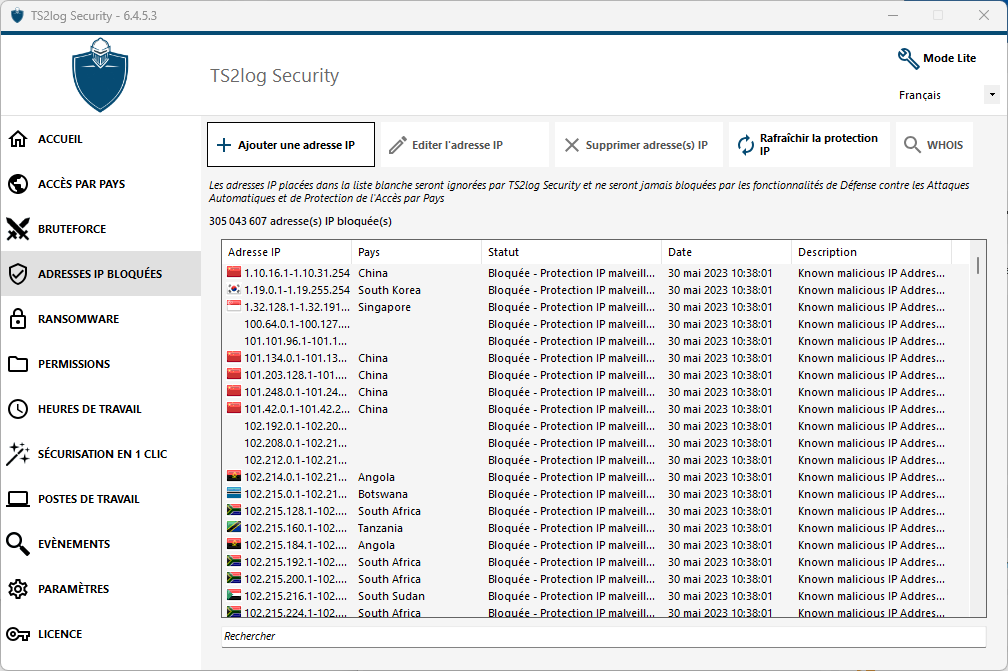Click the Botswana country cell
1008x671 pixels.
click(382, 494)
